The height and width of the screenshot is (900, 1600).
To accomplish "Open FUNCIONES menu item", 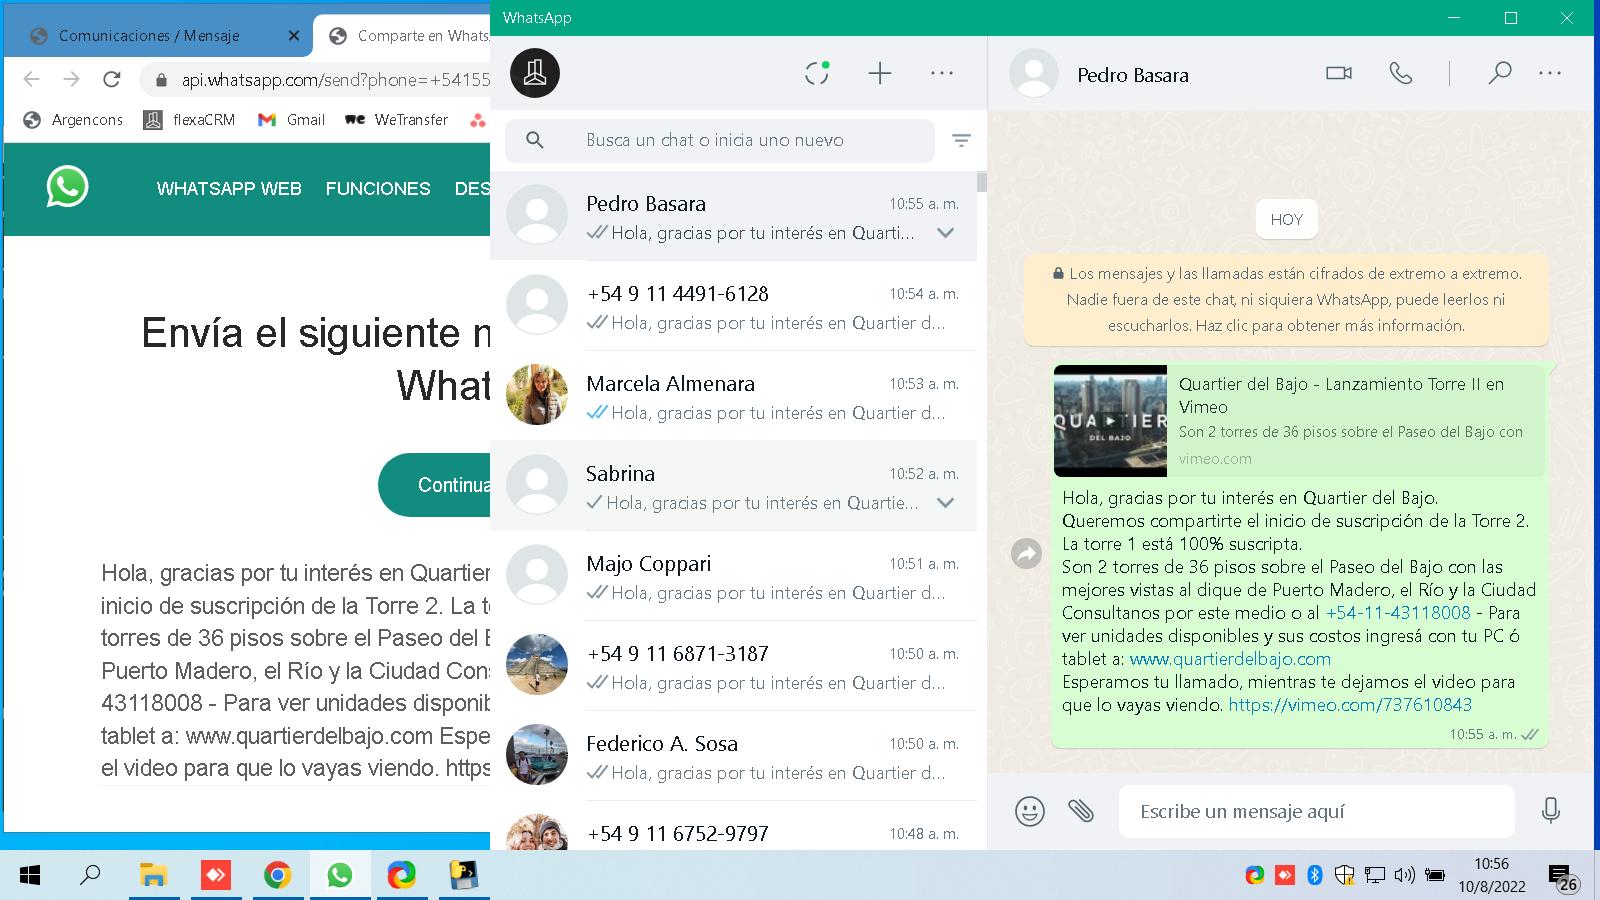I will (378, 188).
